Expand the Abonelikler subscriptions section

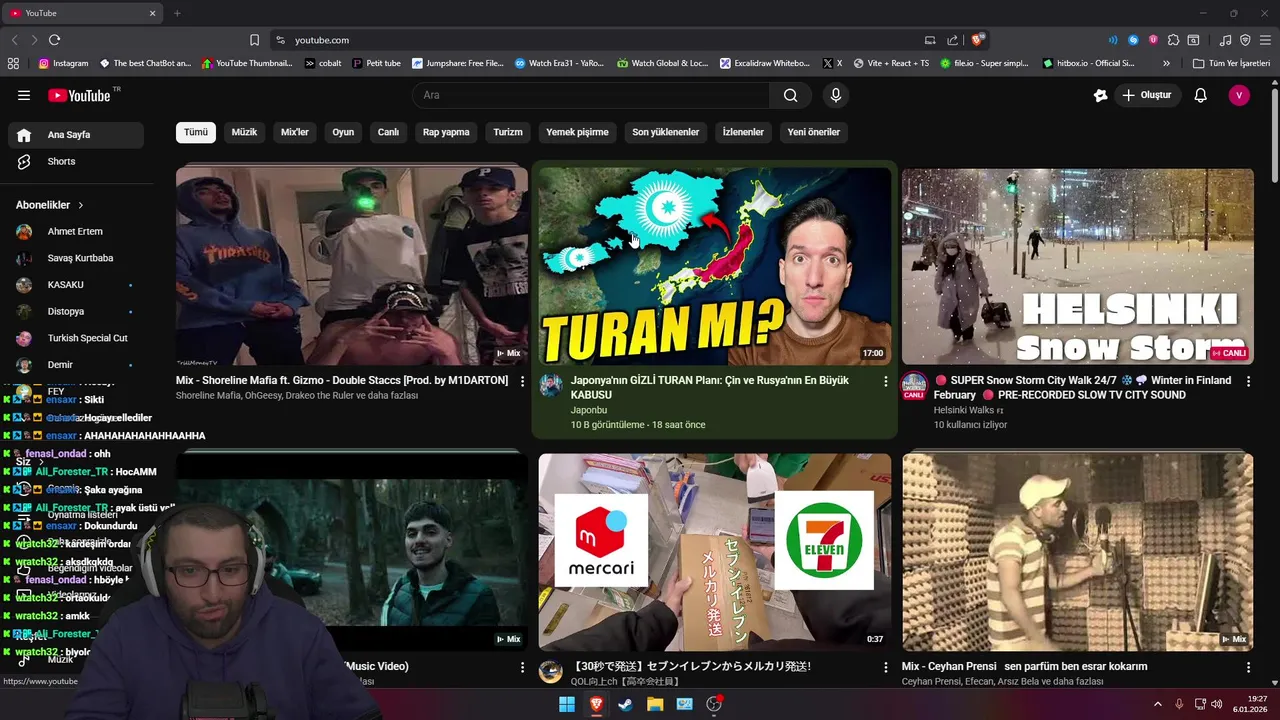(50, 205)
